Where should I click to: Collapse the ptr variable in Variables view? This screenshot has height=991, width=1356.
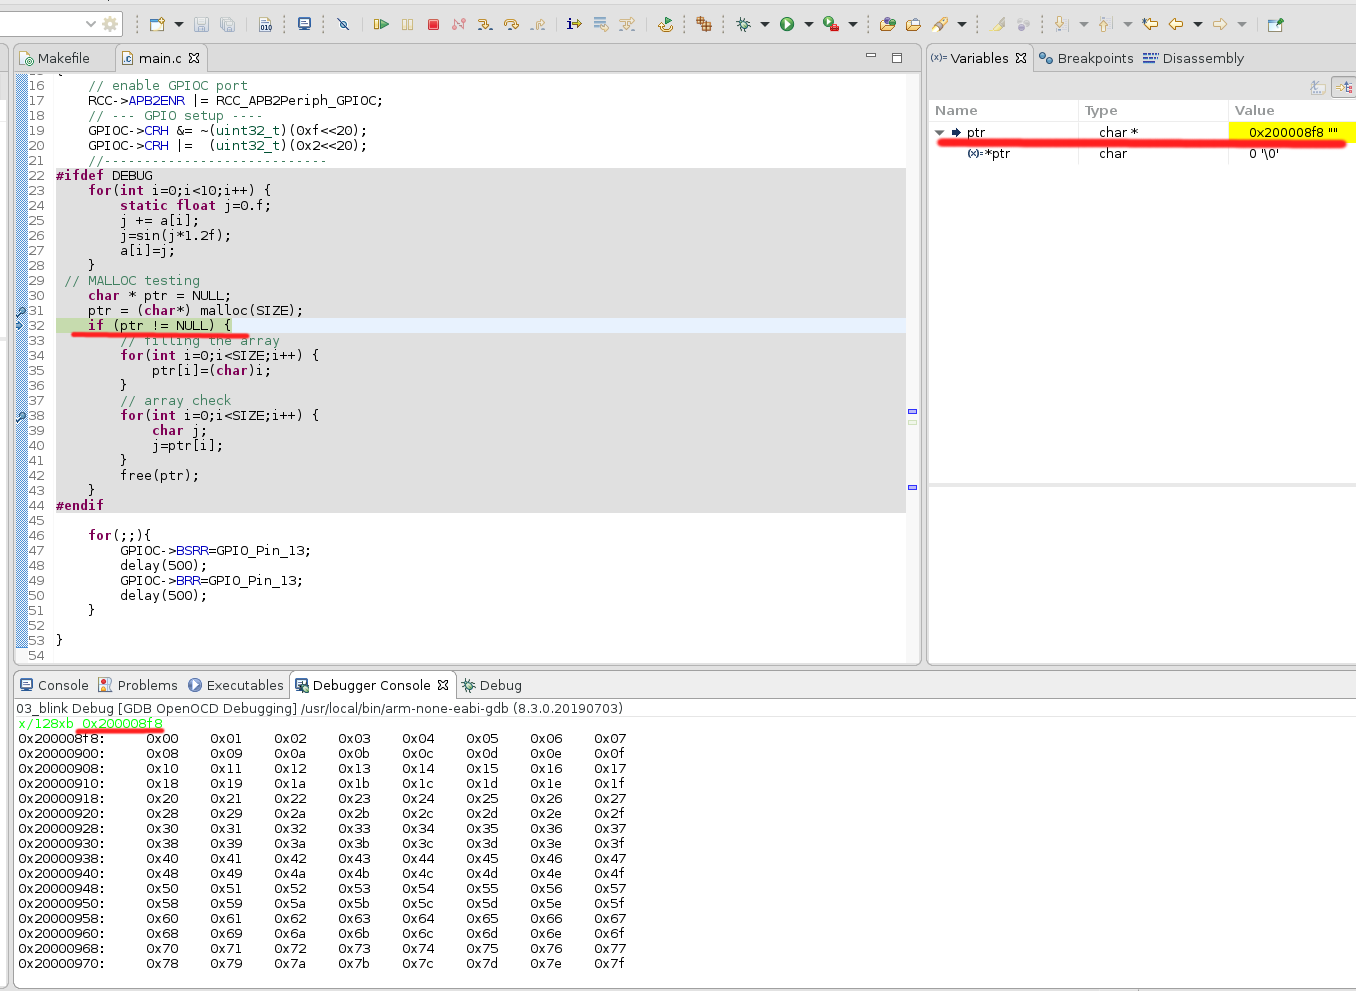[938, 131]
